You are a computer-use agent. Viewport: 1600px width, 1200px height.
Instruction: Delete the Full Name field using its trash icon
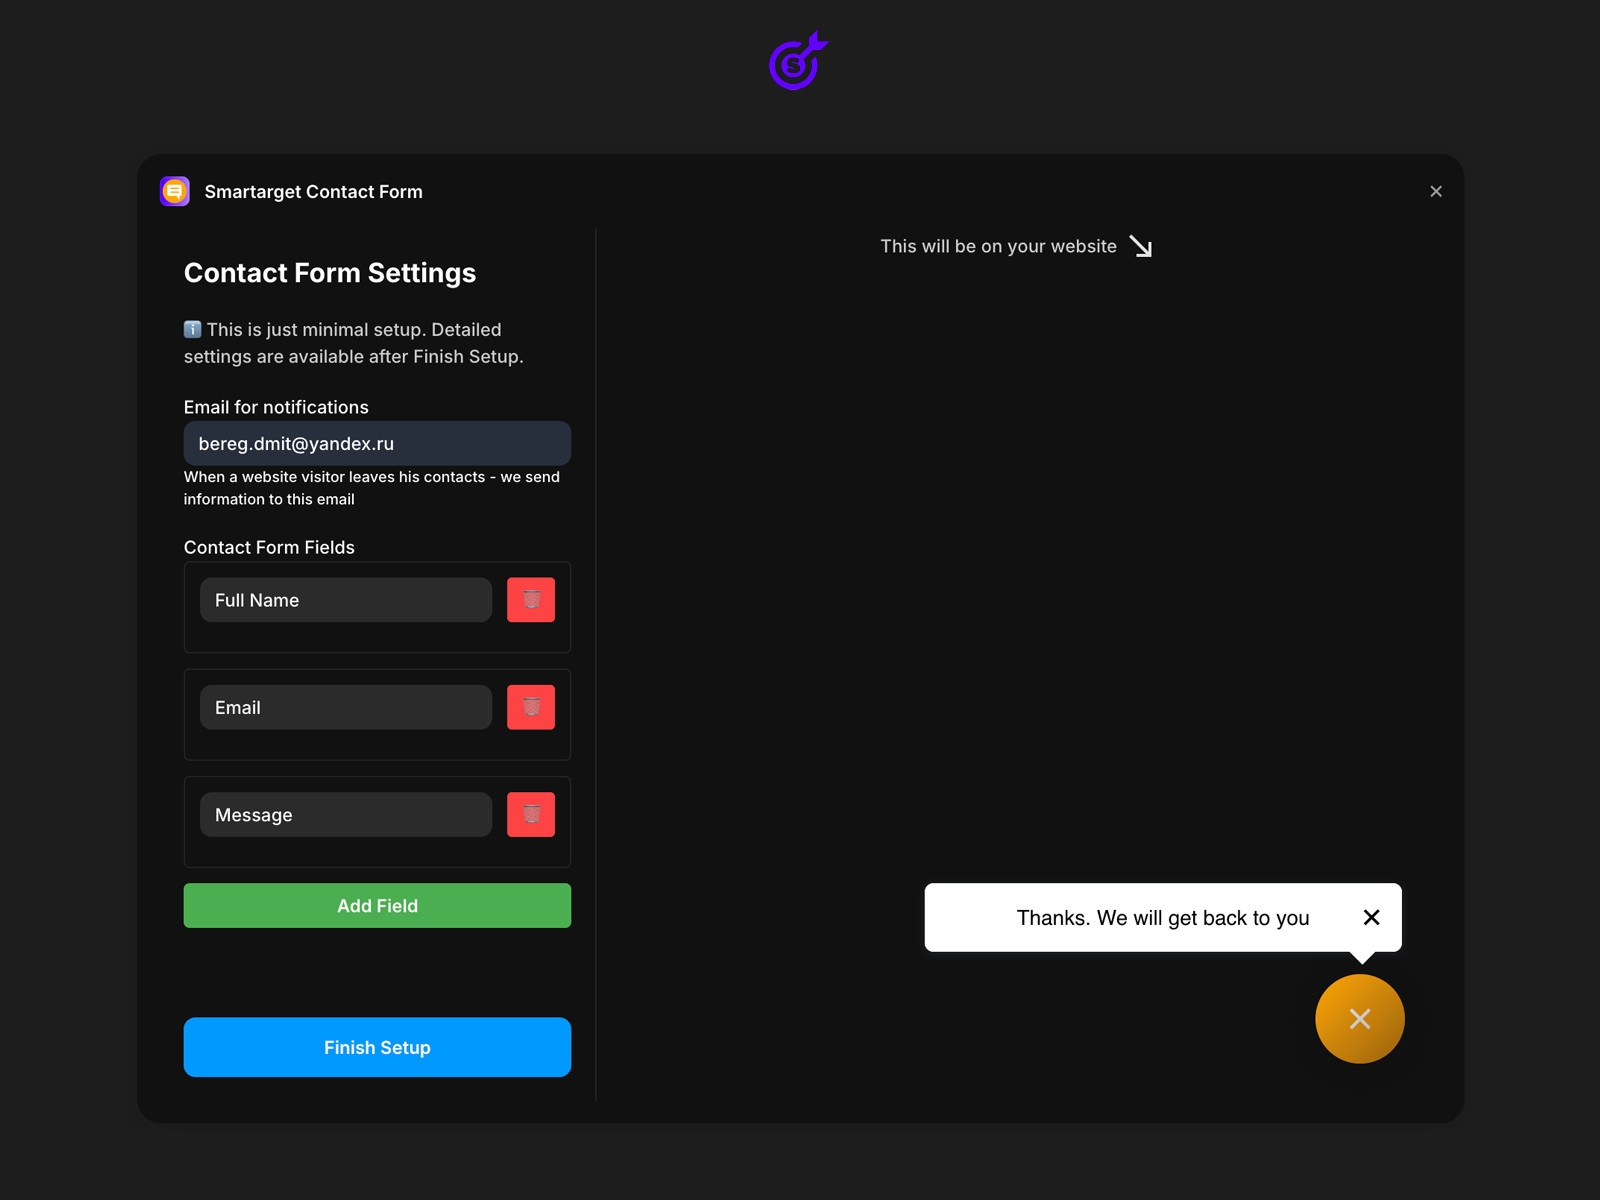[530, 599]
